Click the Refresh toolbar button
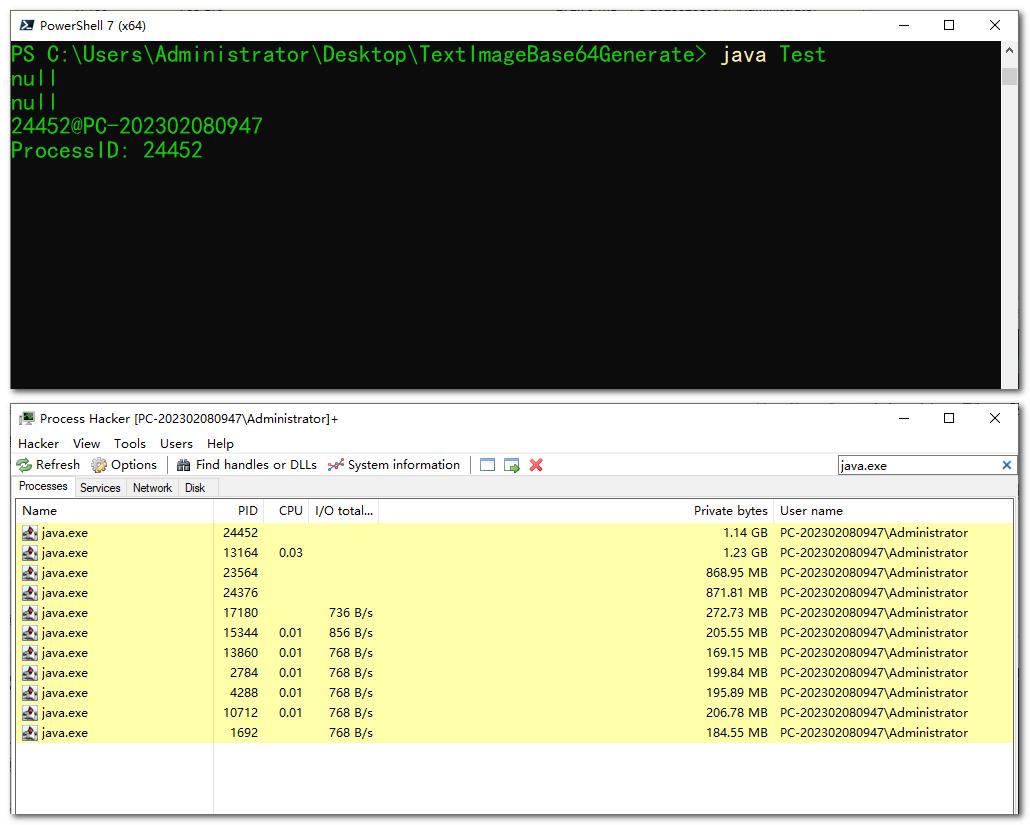1030x825 pixels. (x=48, y=465)
